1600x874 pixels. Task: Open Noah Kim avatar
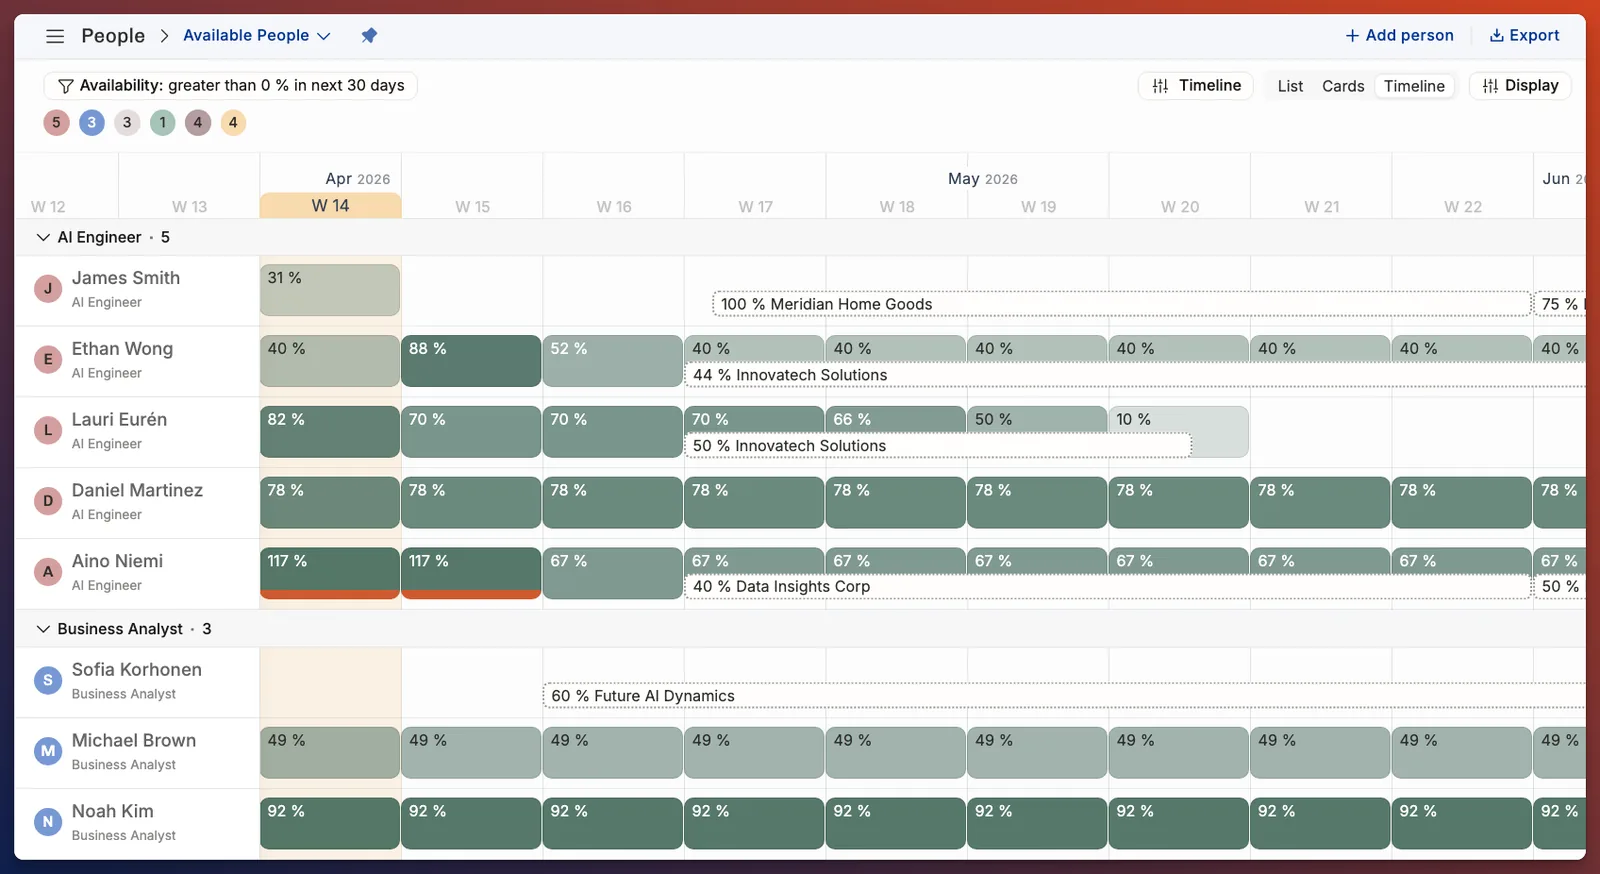48,823
